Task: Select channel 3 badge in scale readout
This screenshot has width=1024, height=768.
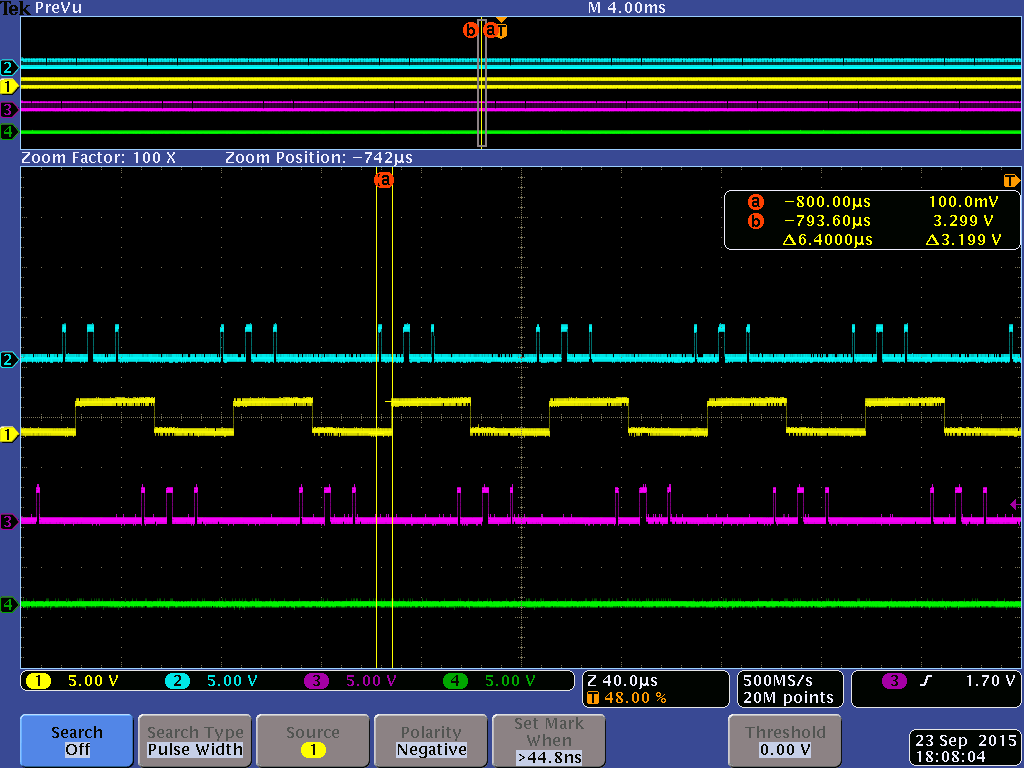Action: [316, 681]
